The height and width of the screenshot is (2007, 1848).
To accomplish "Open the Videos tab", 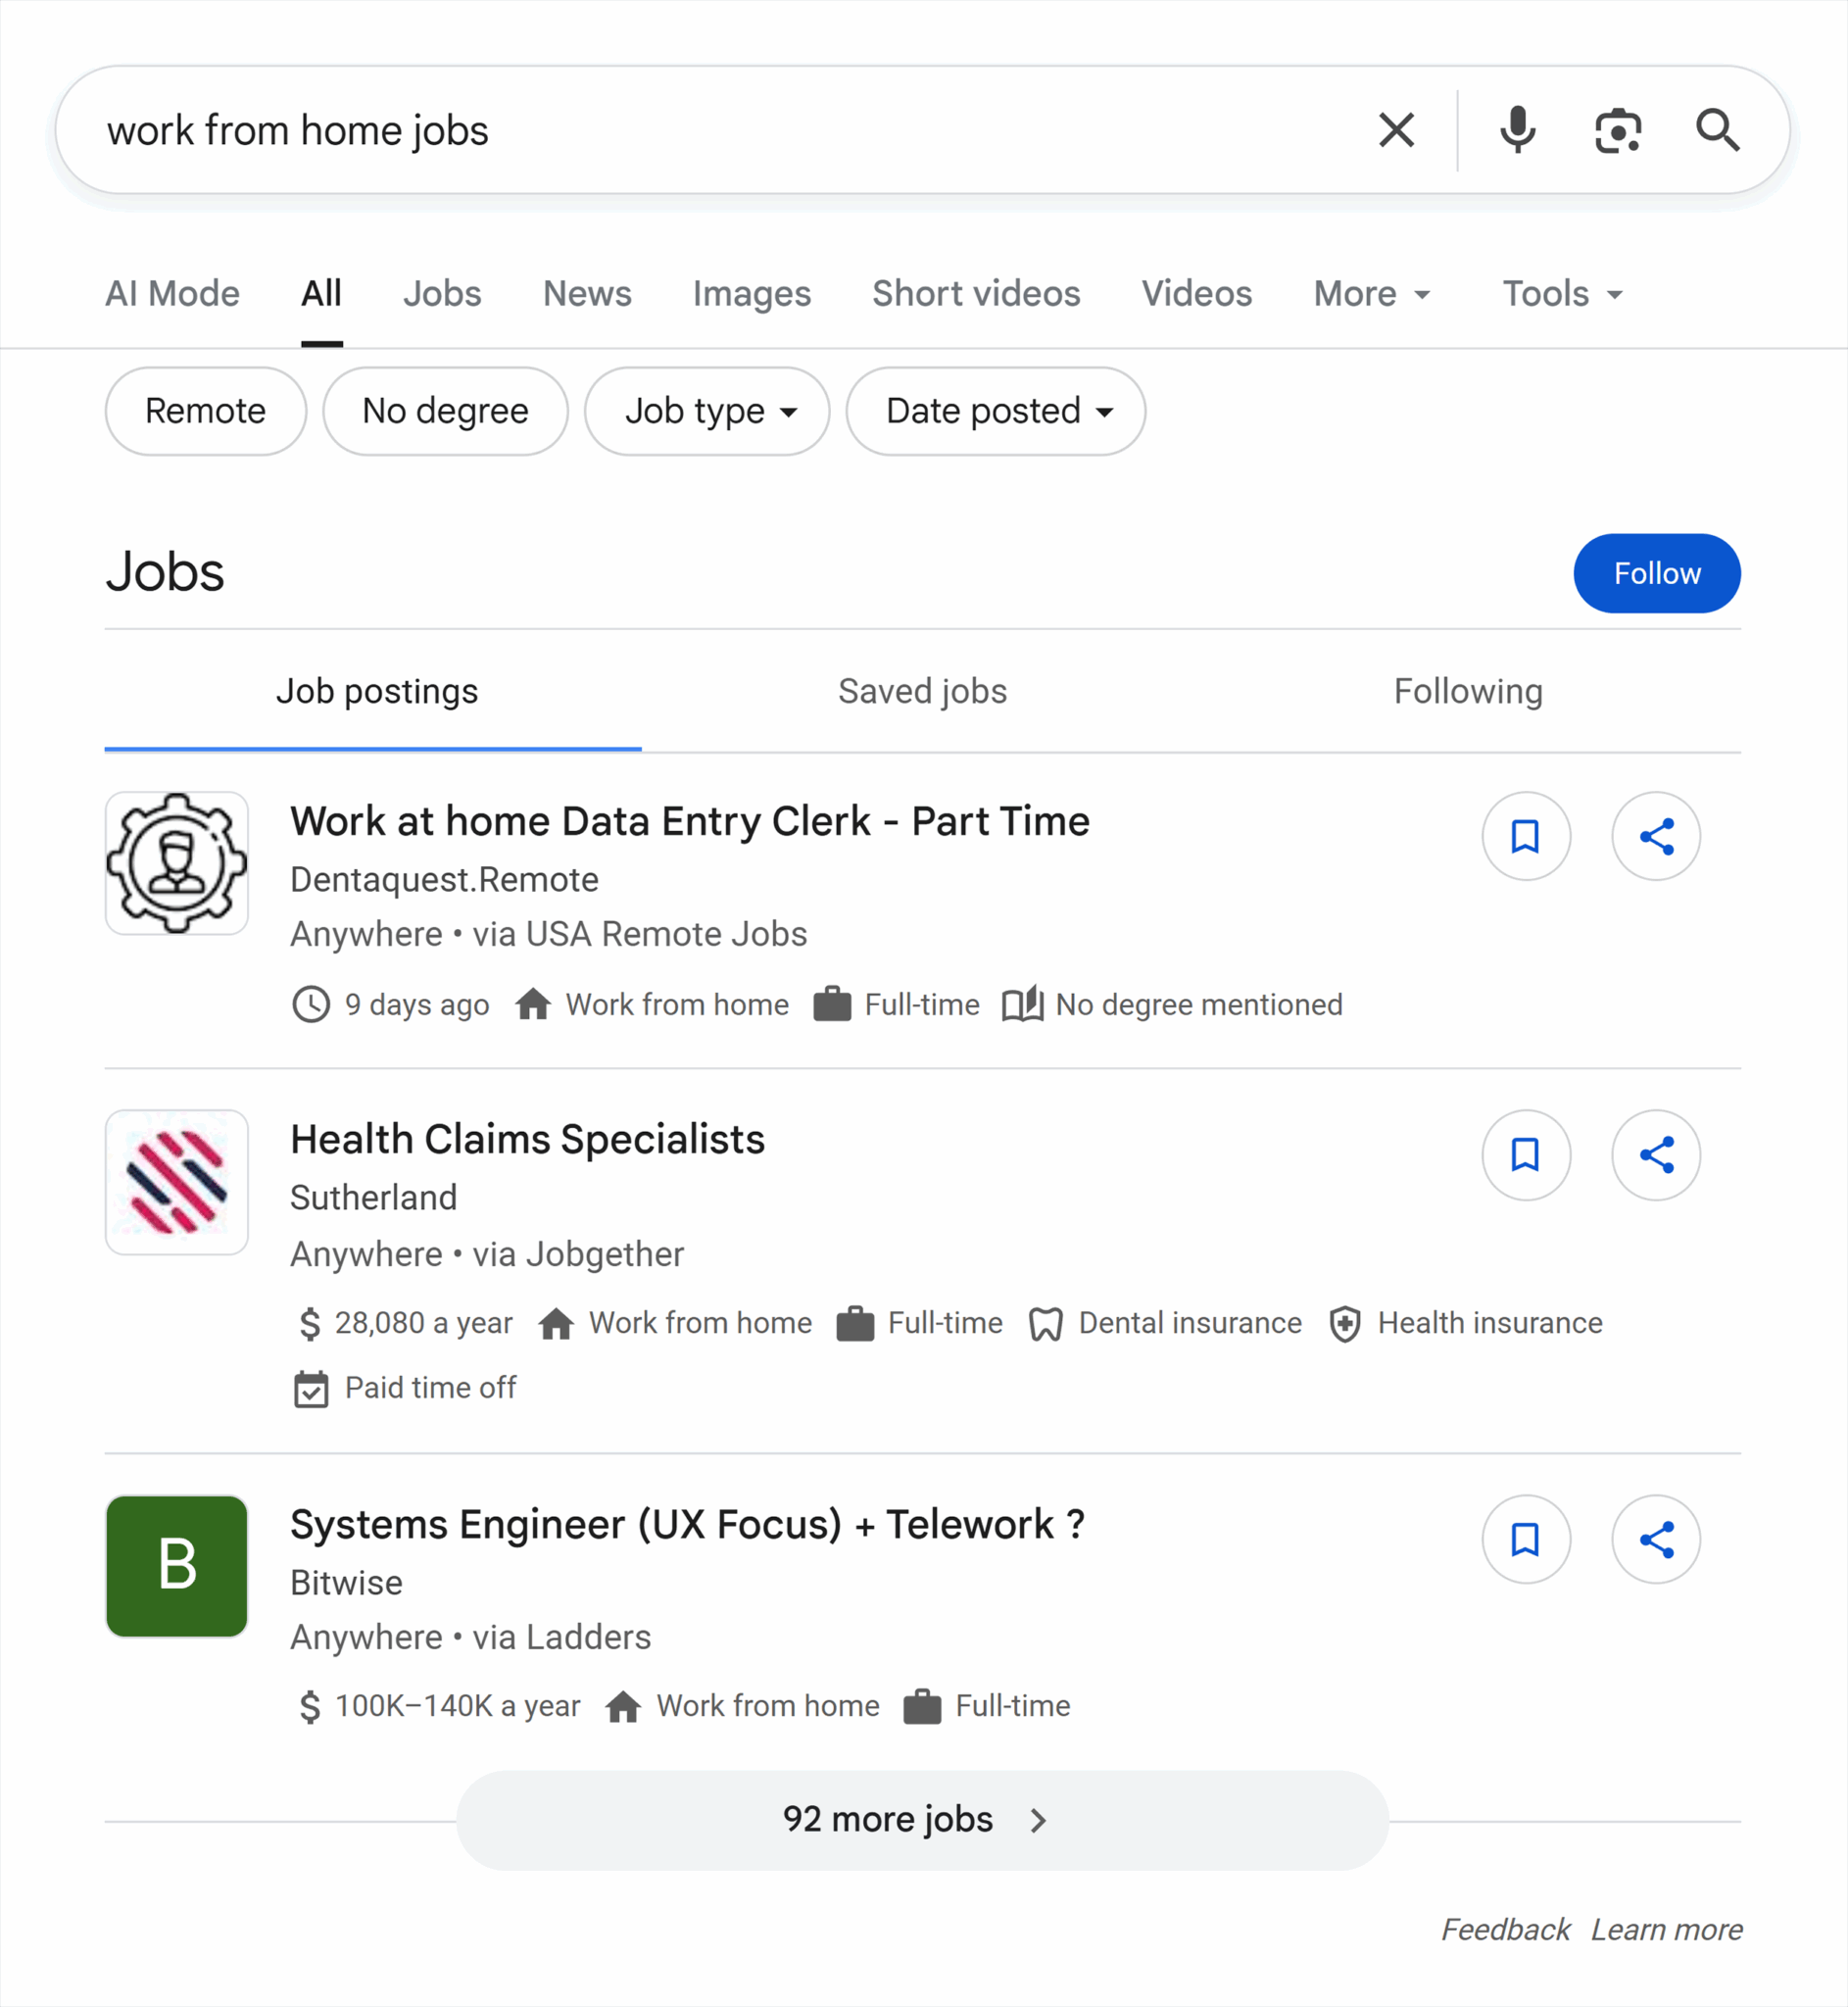I will pyautogui.click(x=1197, y=294).
